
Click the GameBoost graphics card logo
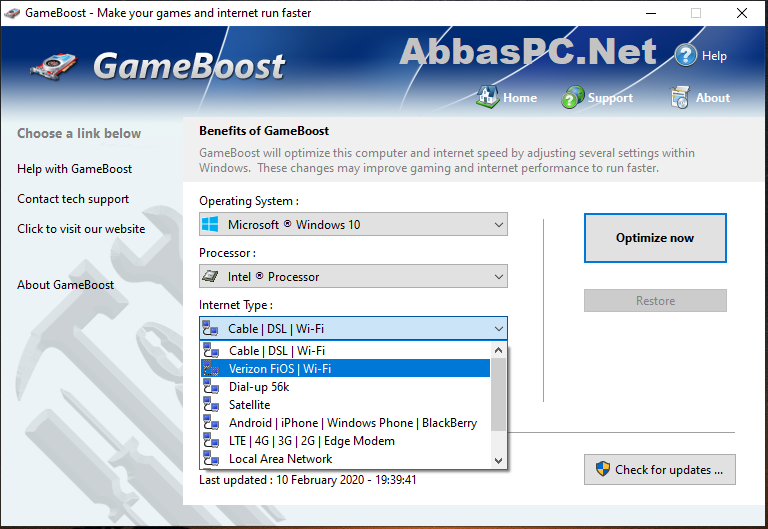tap(53, 66)
